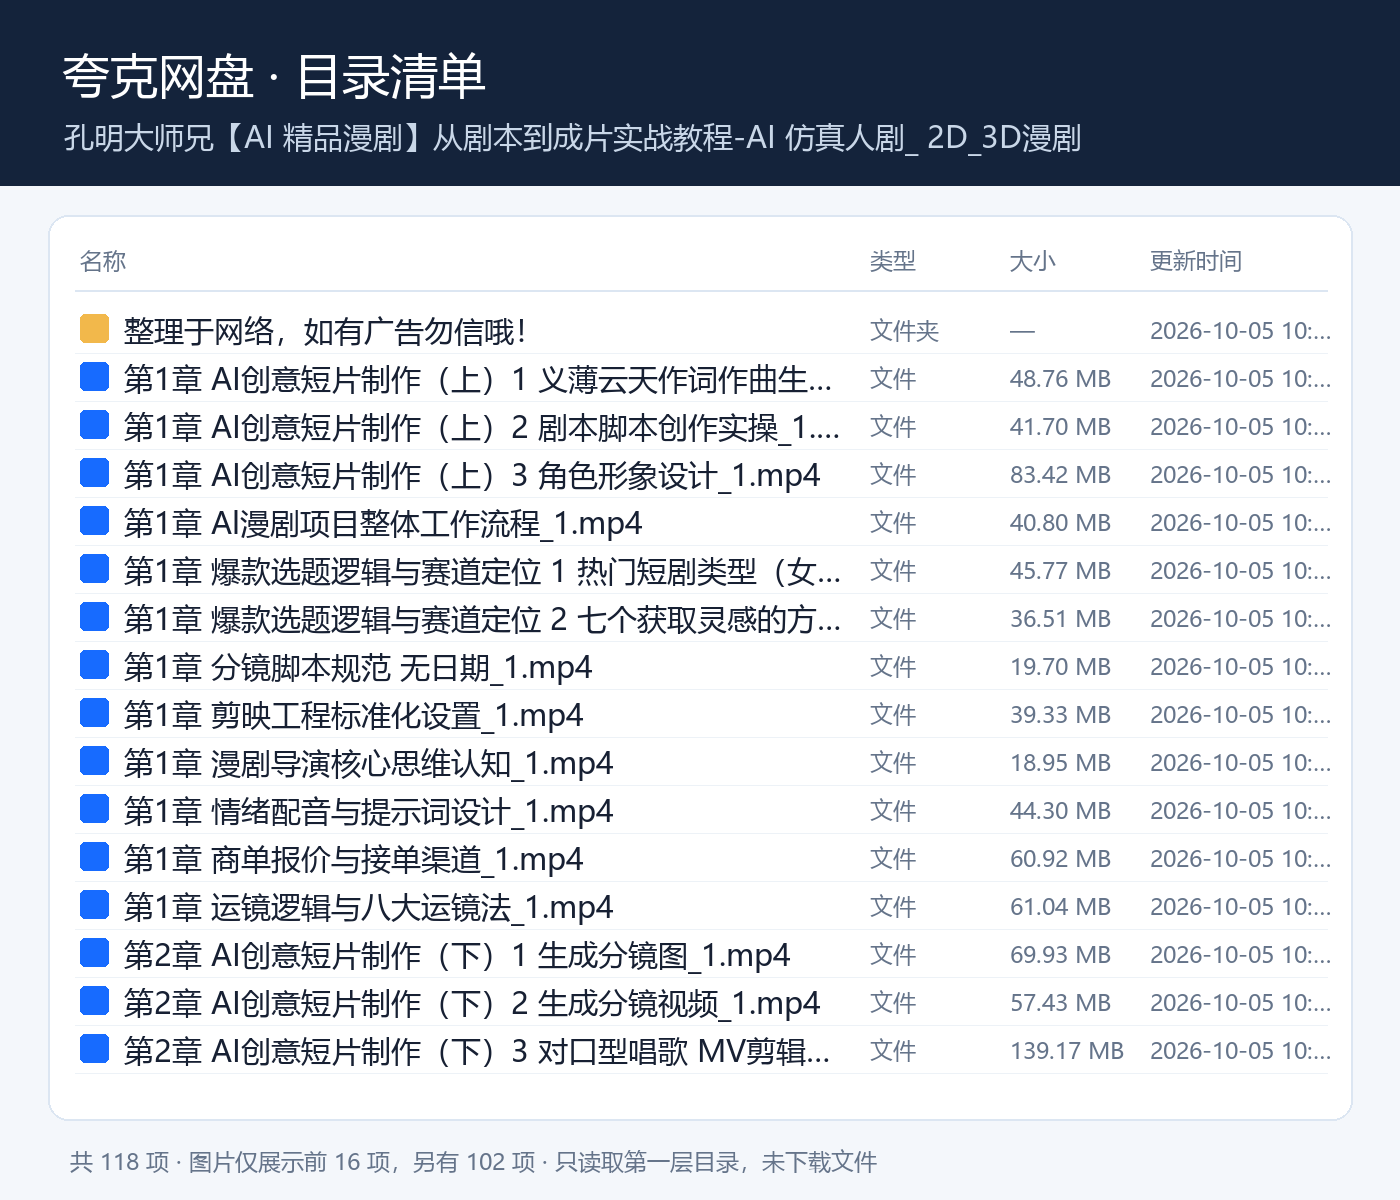Select file name 第1章 商单报价与接单渠道_1.mp4
The image size is (1400, 1200).
pos(353,859)
